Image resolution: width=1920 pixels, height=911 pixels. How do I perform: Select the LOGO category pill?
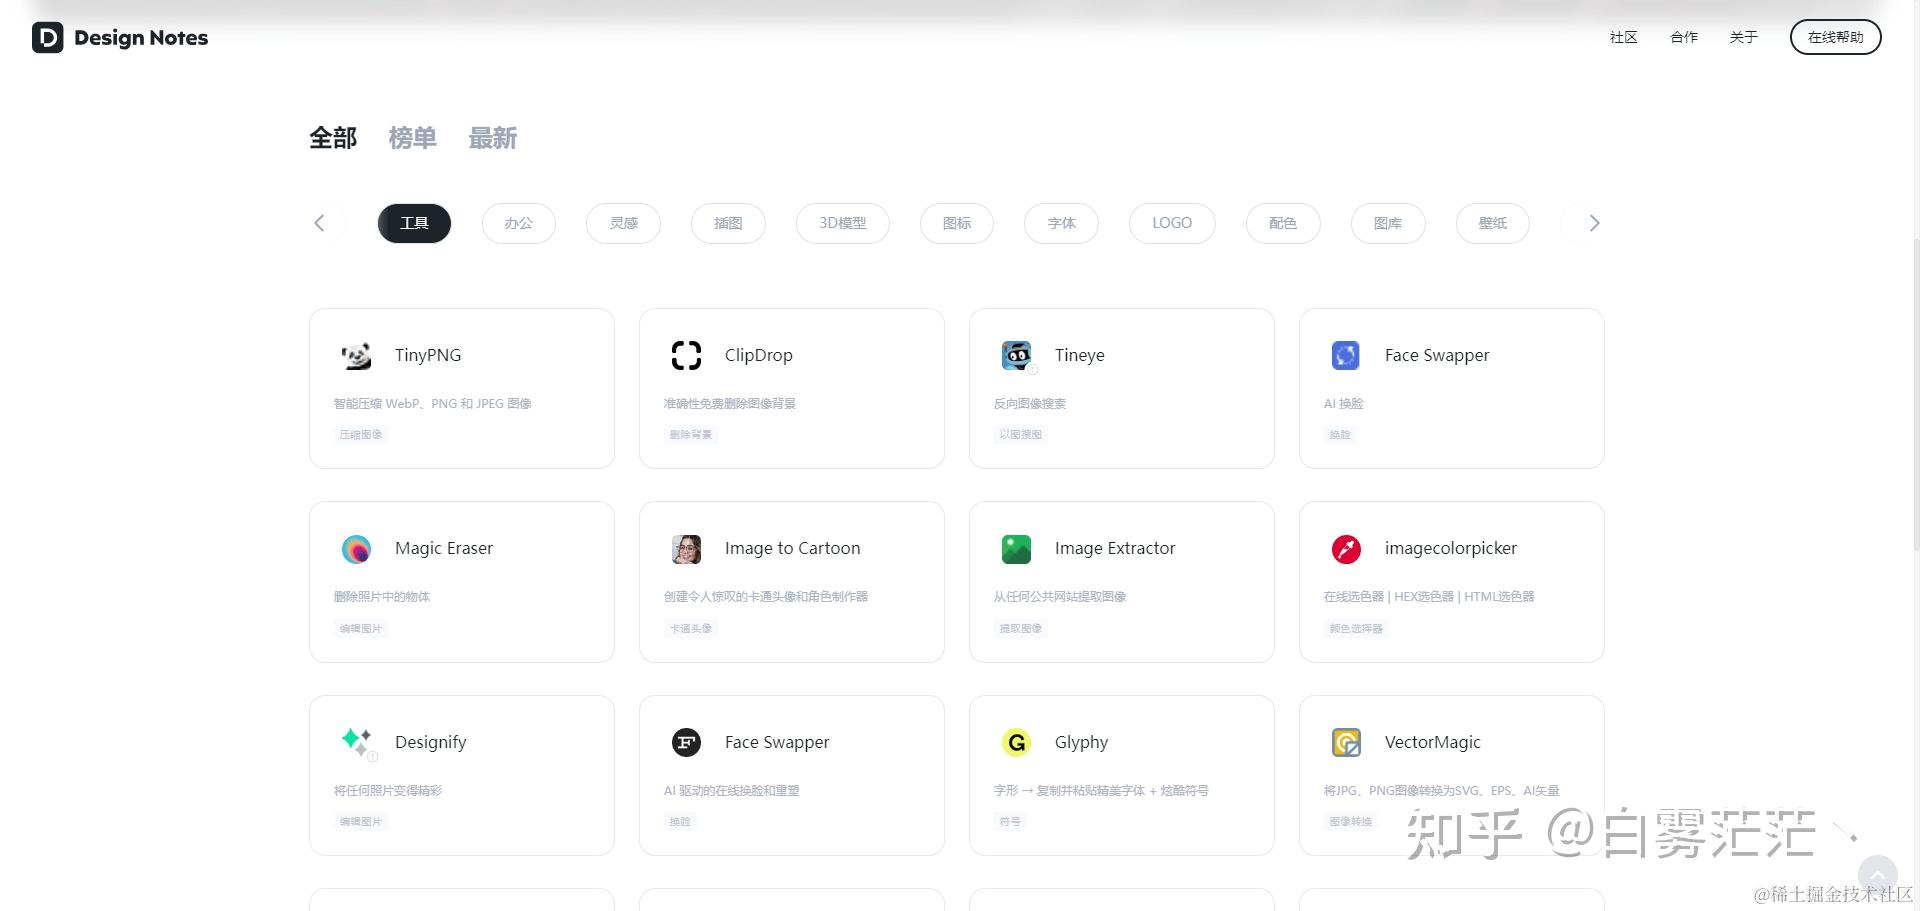1172,223
